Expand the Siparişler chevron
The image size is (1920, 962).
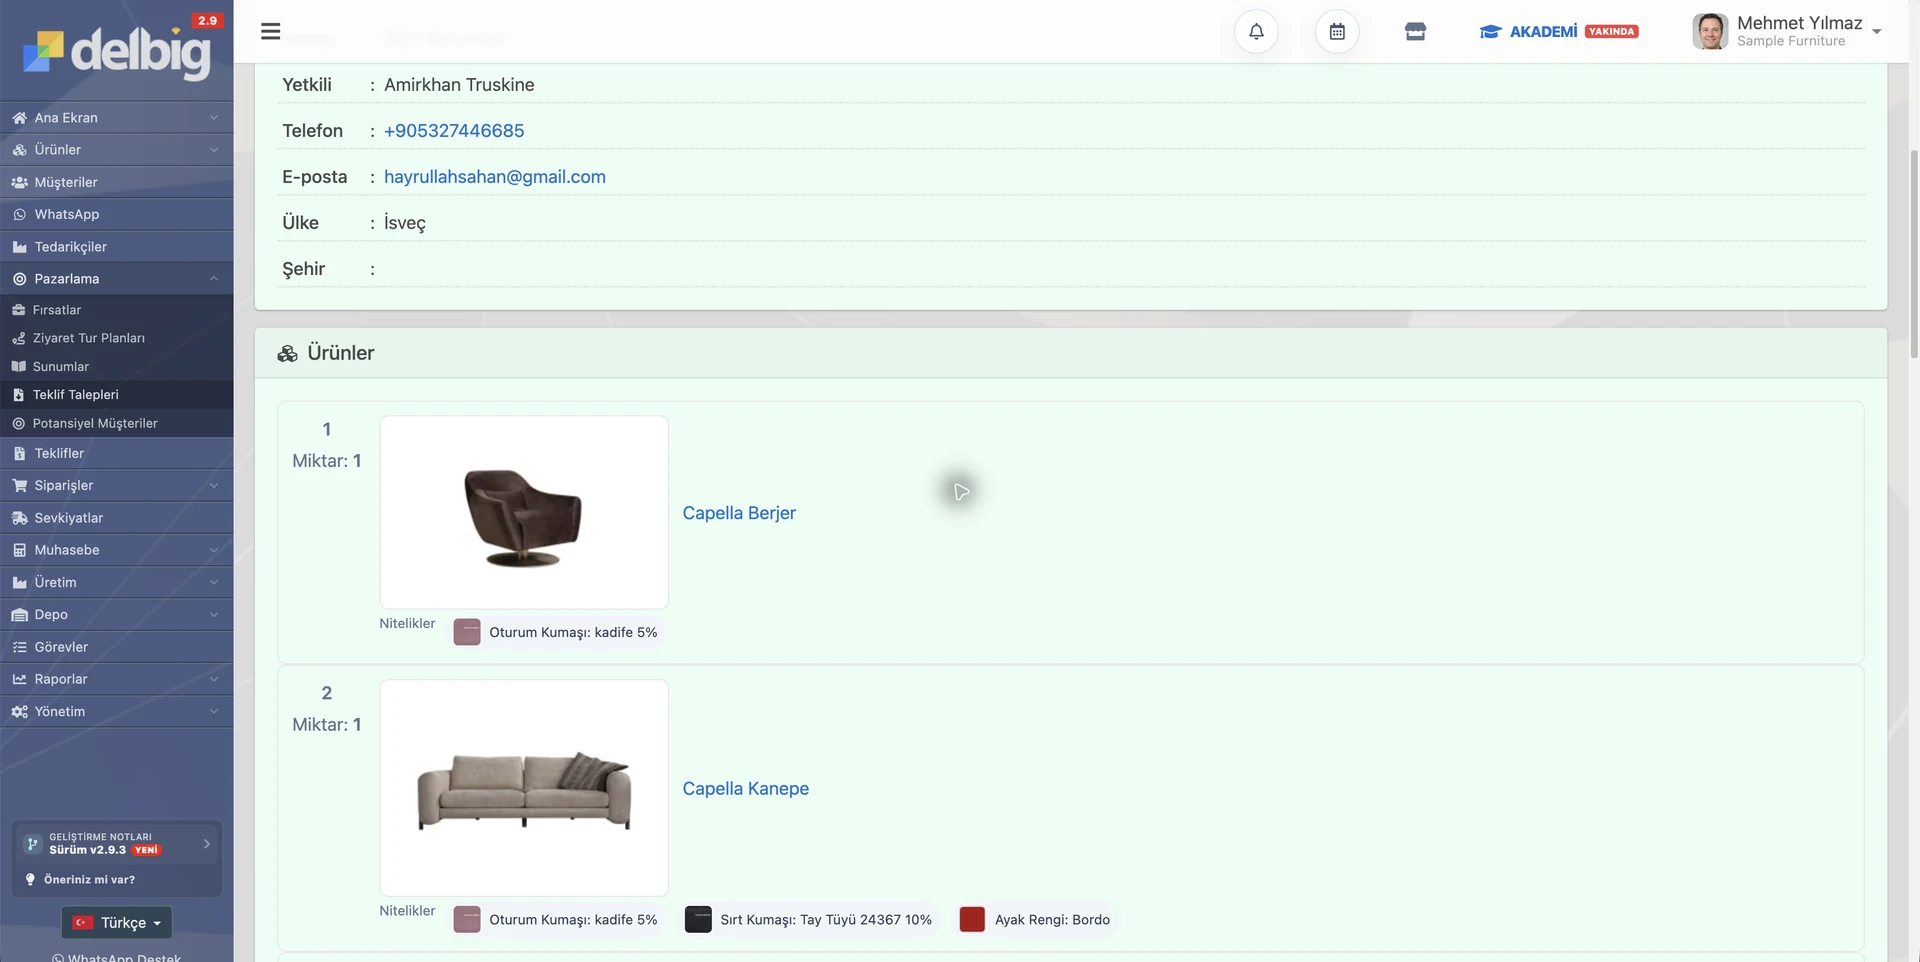click(x=213, y=486)
